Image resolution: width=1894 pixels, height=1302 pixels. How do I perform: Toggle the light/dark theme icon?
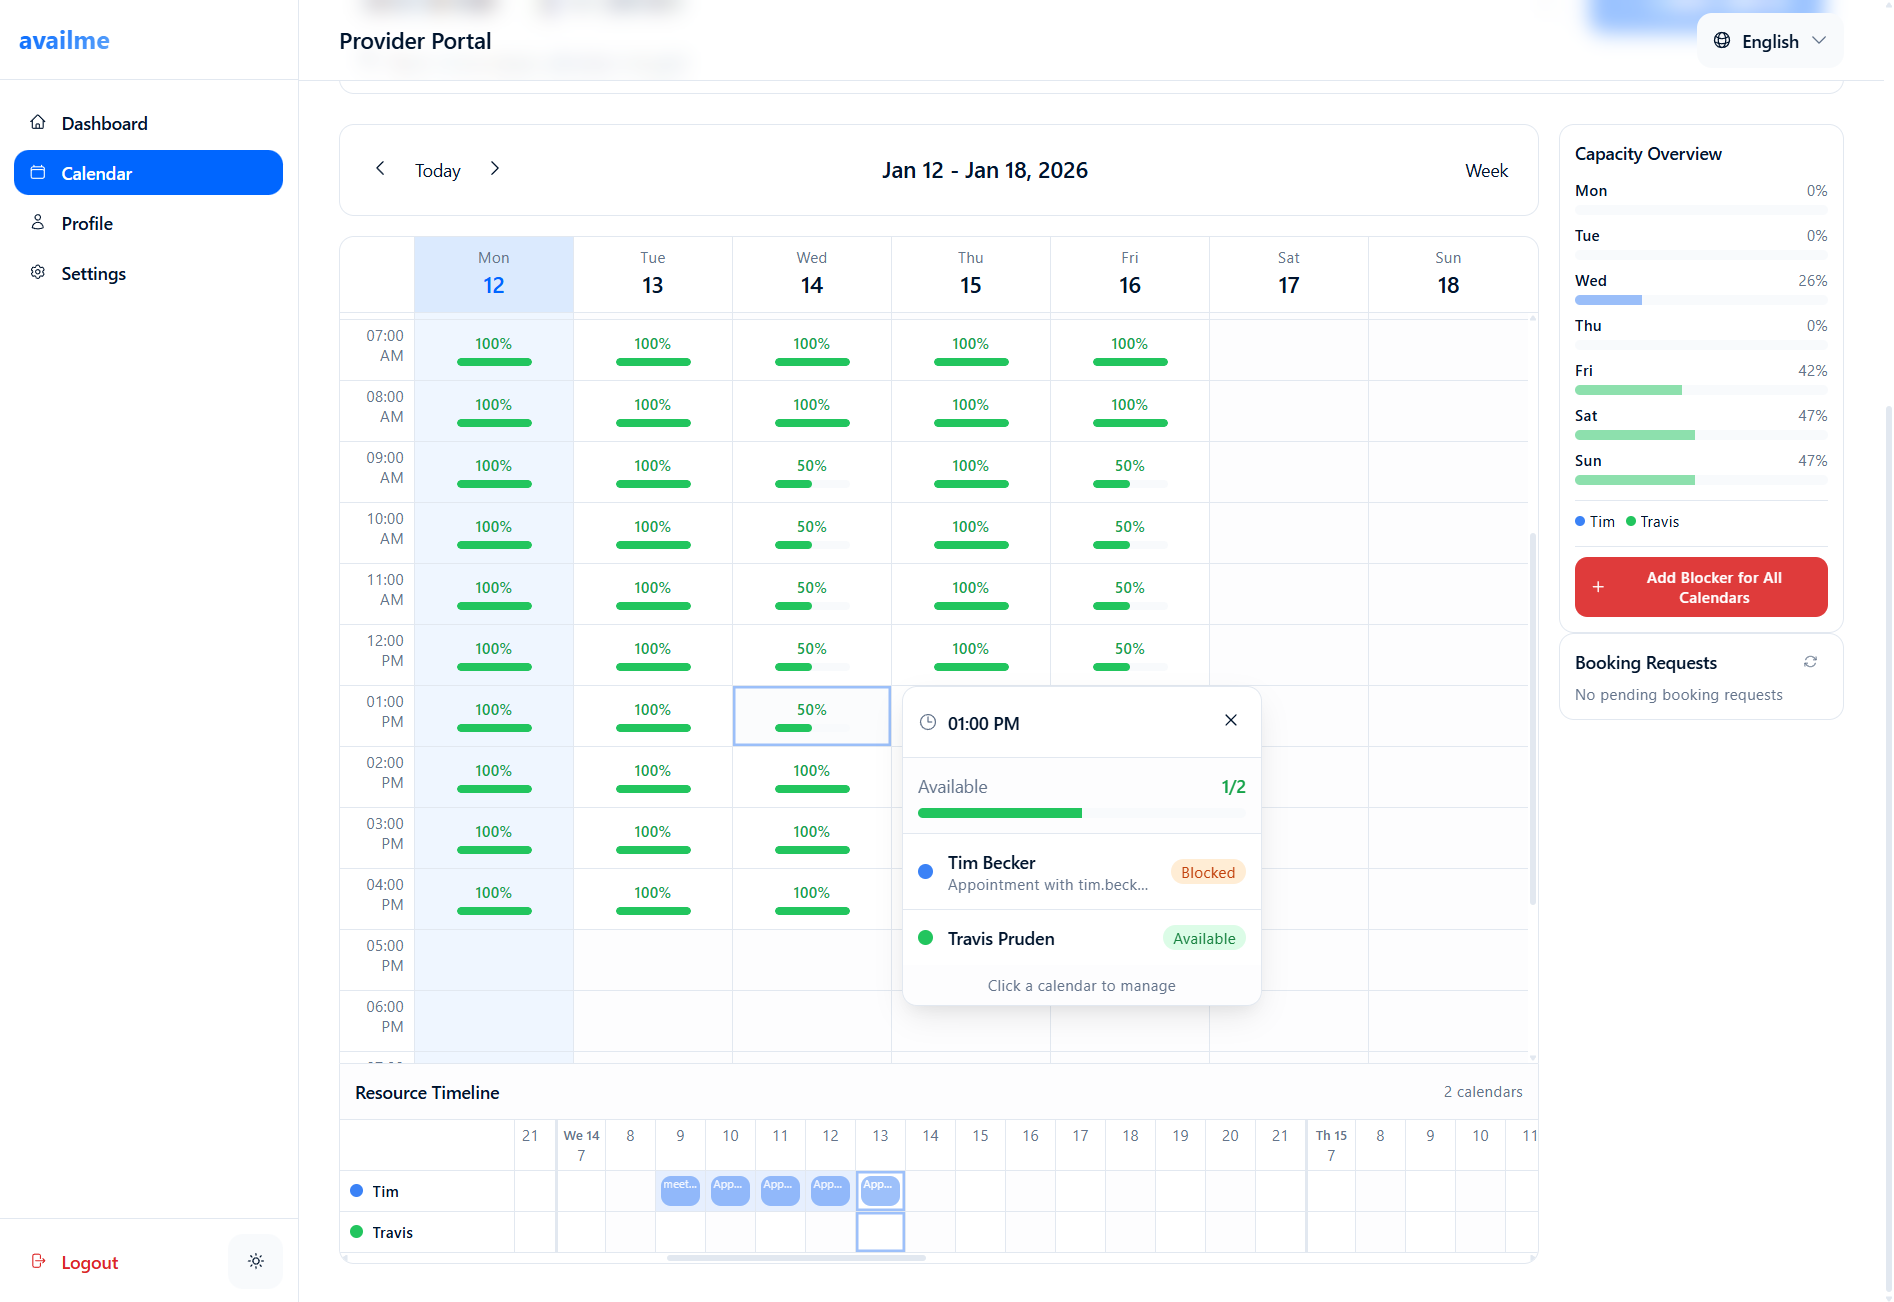pos(256,1261)
